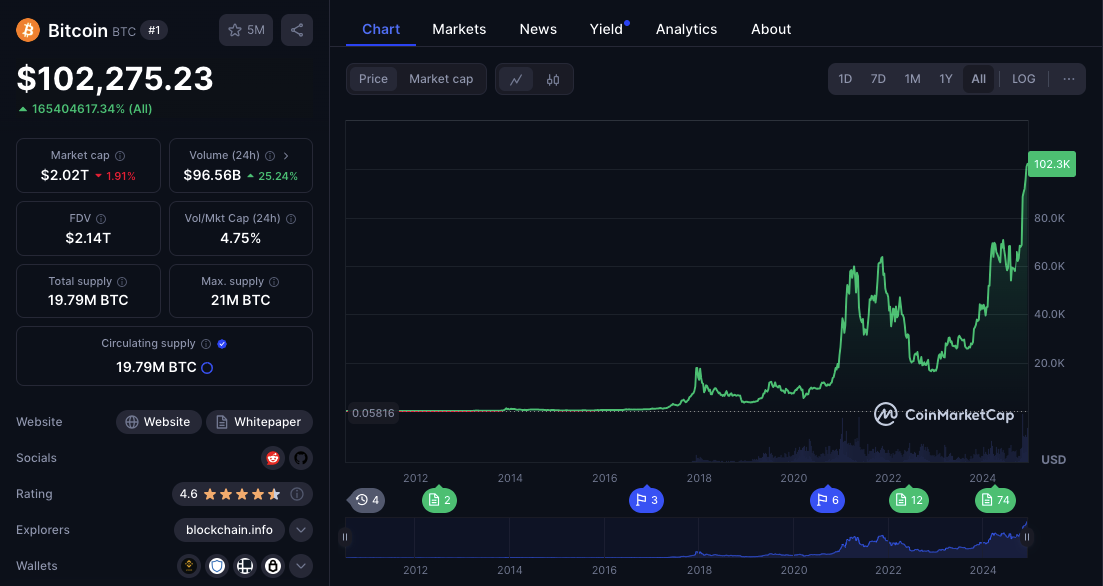Click the rating info icon
This screenshot has width=1103, height=586.
(297, 494)
